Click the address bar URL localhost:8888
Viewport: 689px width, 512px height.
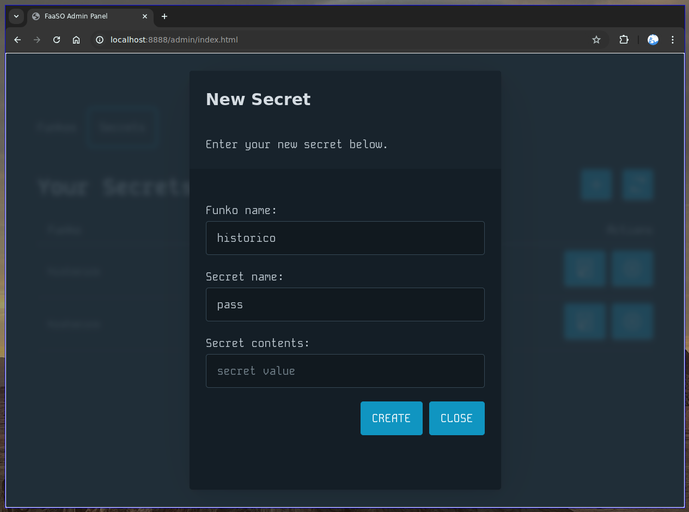(x=174, y=40)
